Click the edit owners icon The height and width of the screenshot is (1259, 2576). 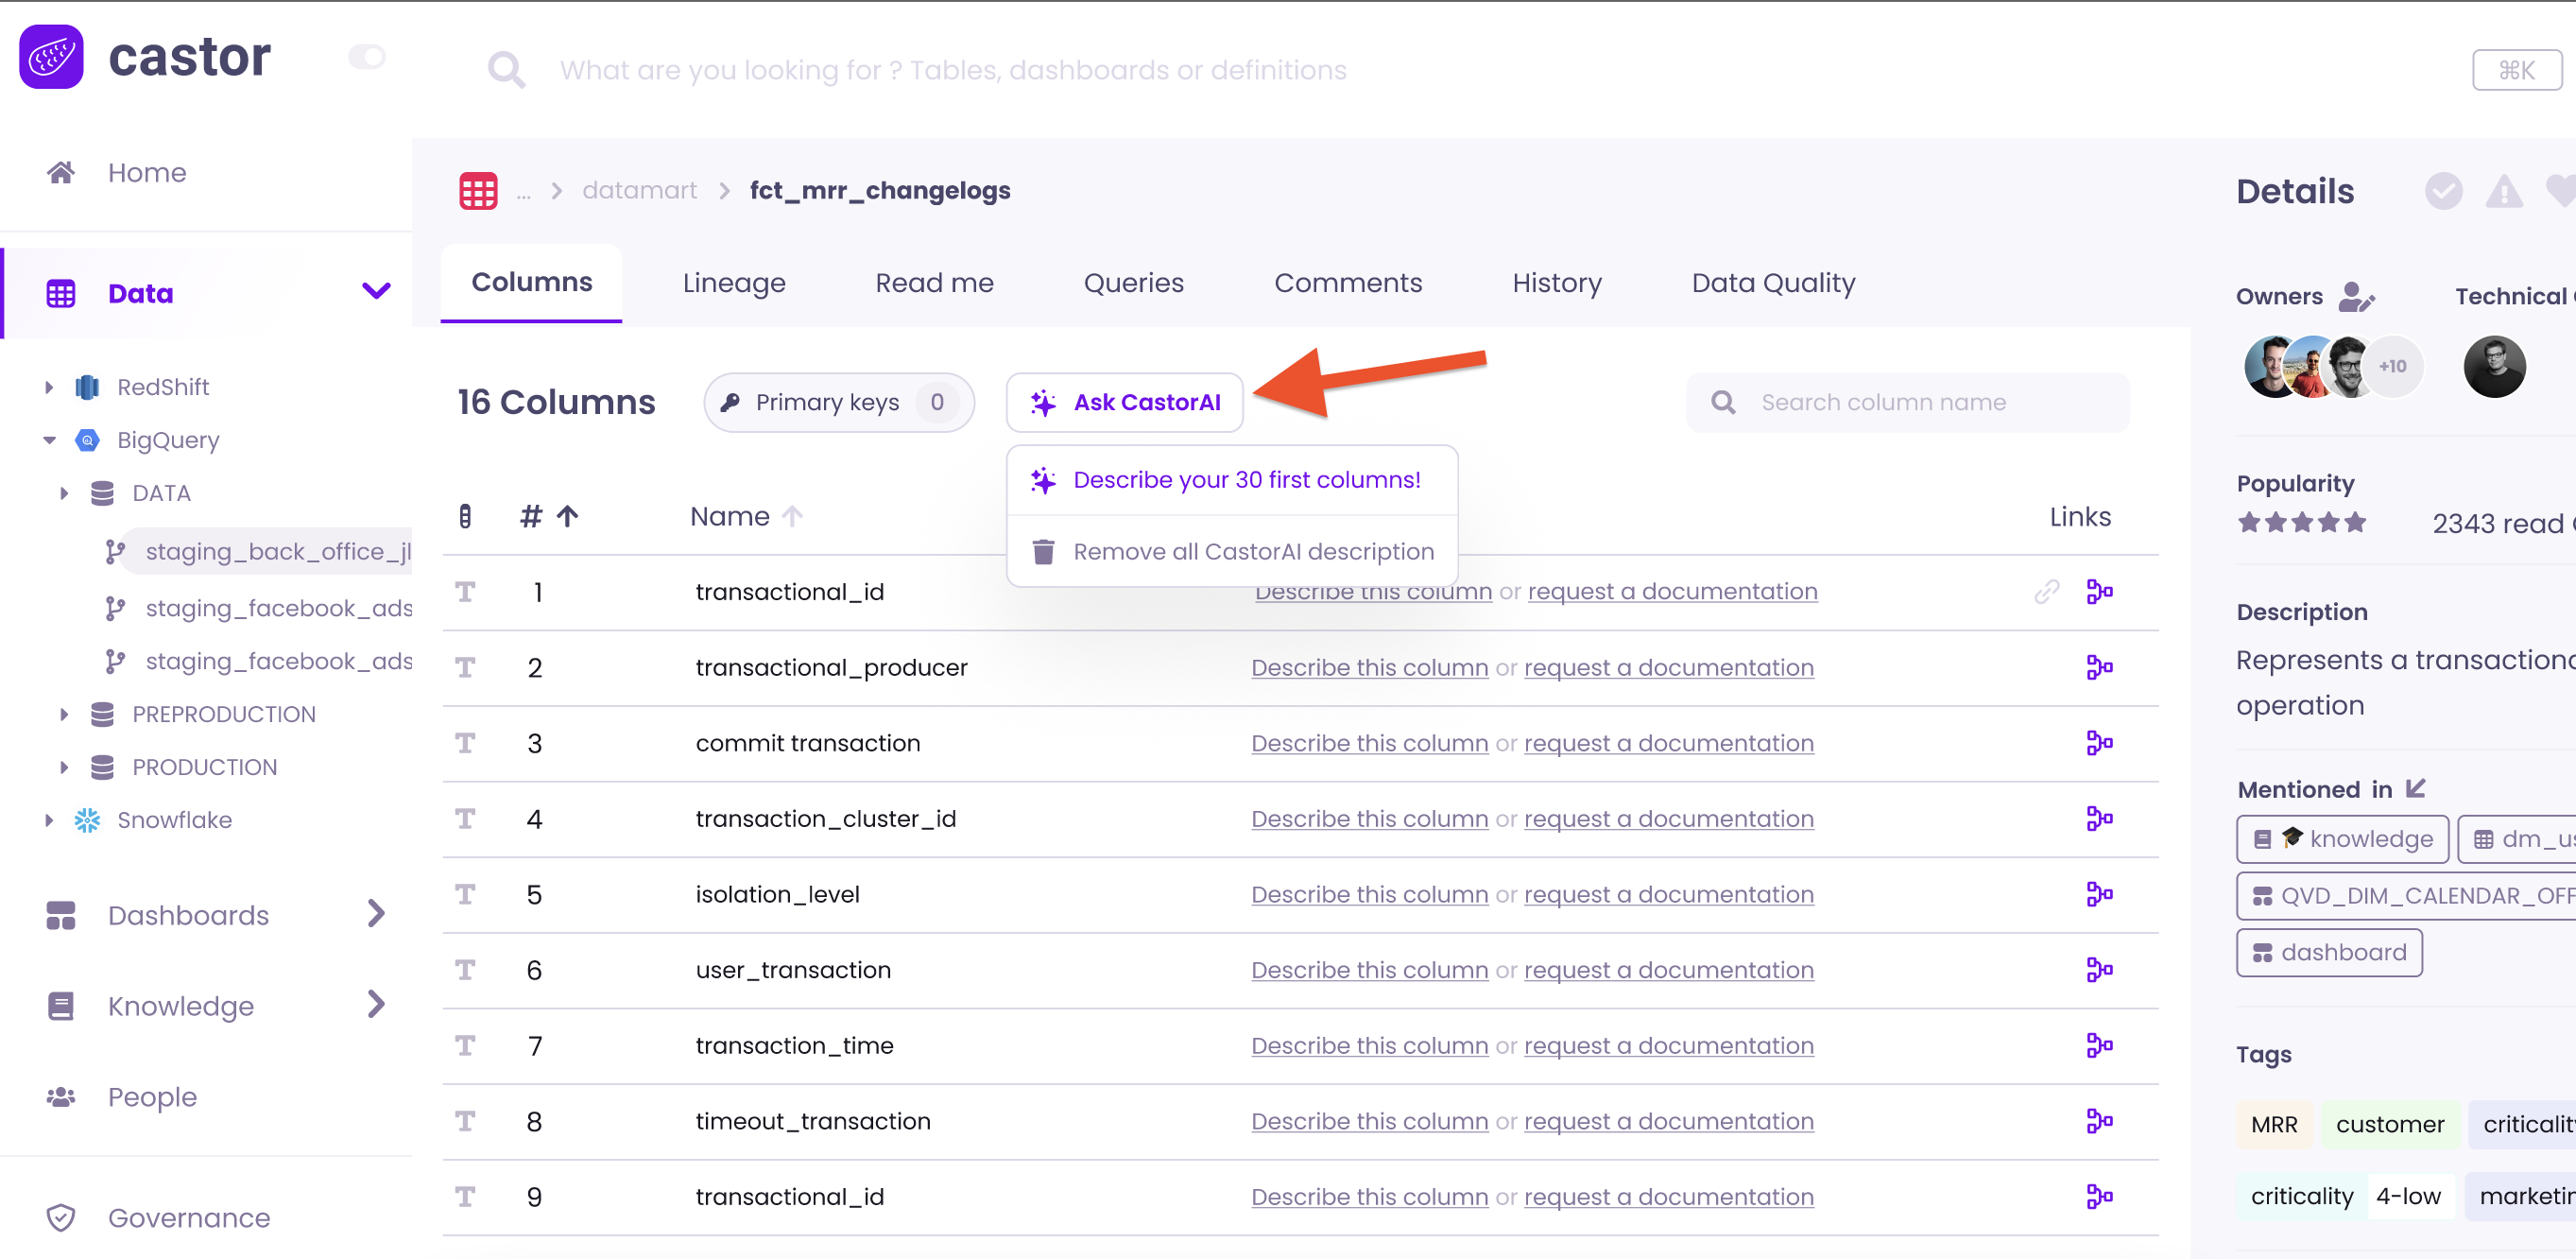tap(2355, 297)
